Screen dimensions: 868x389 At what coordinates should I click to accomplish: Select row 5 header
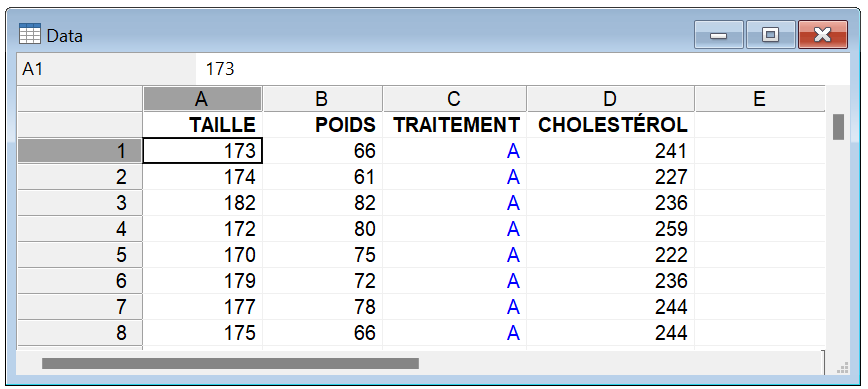coord(80,255)
